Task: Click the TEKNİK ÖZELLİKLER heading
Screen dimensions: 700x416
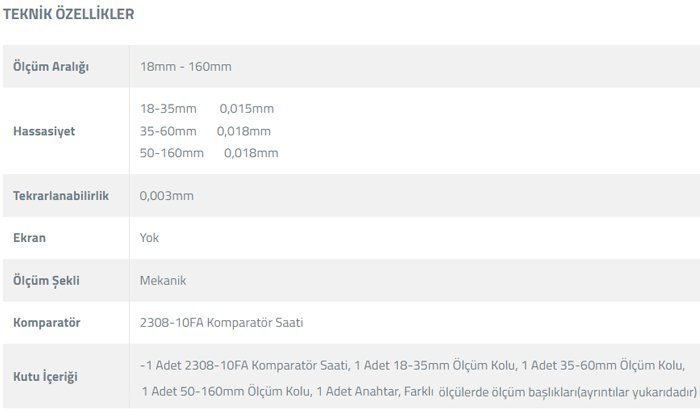Action: (69, 14)
